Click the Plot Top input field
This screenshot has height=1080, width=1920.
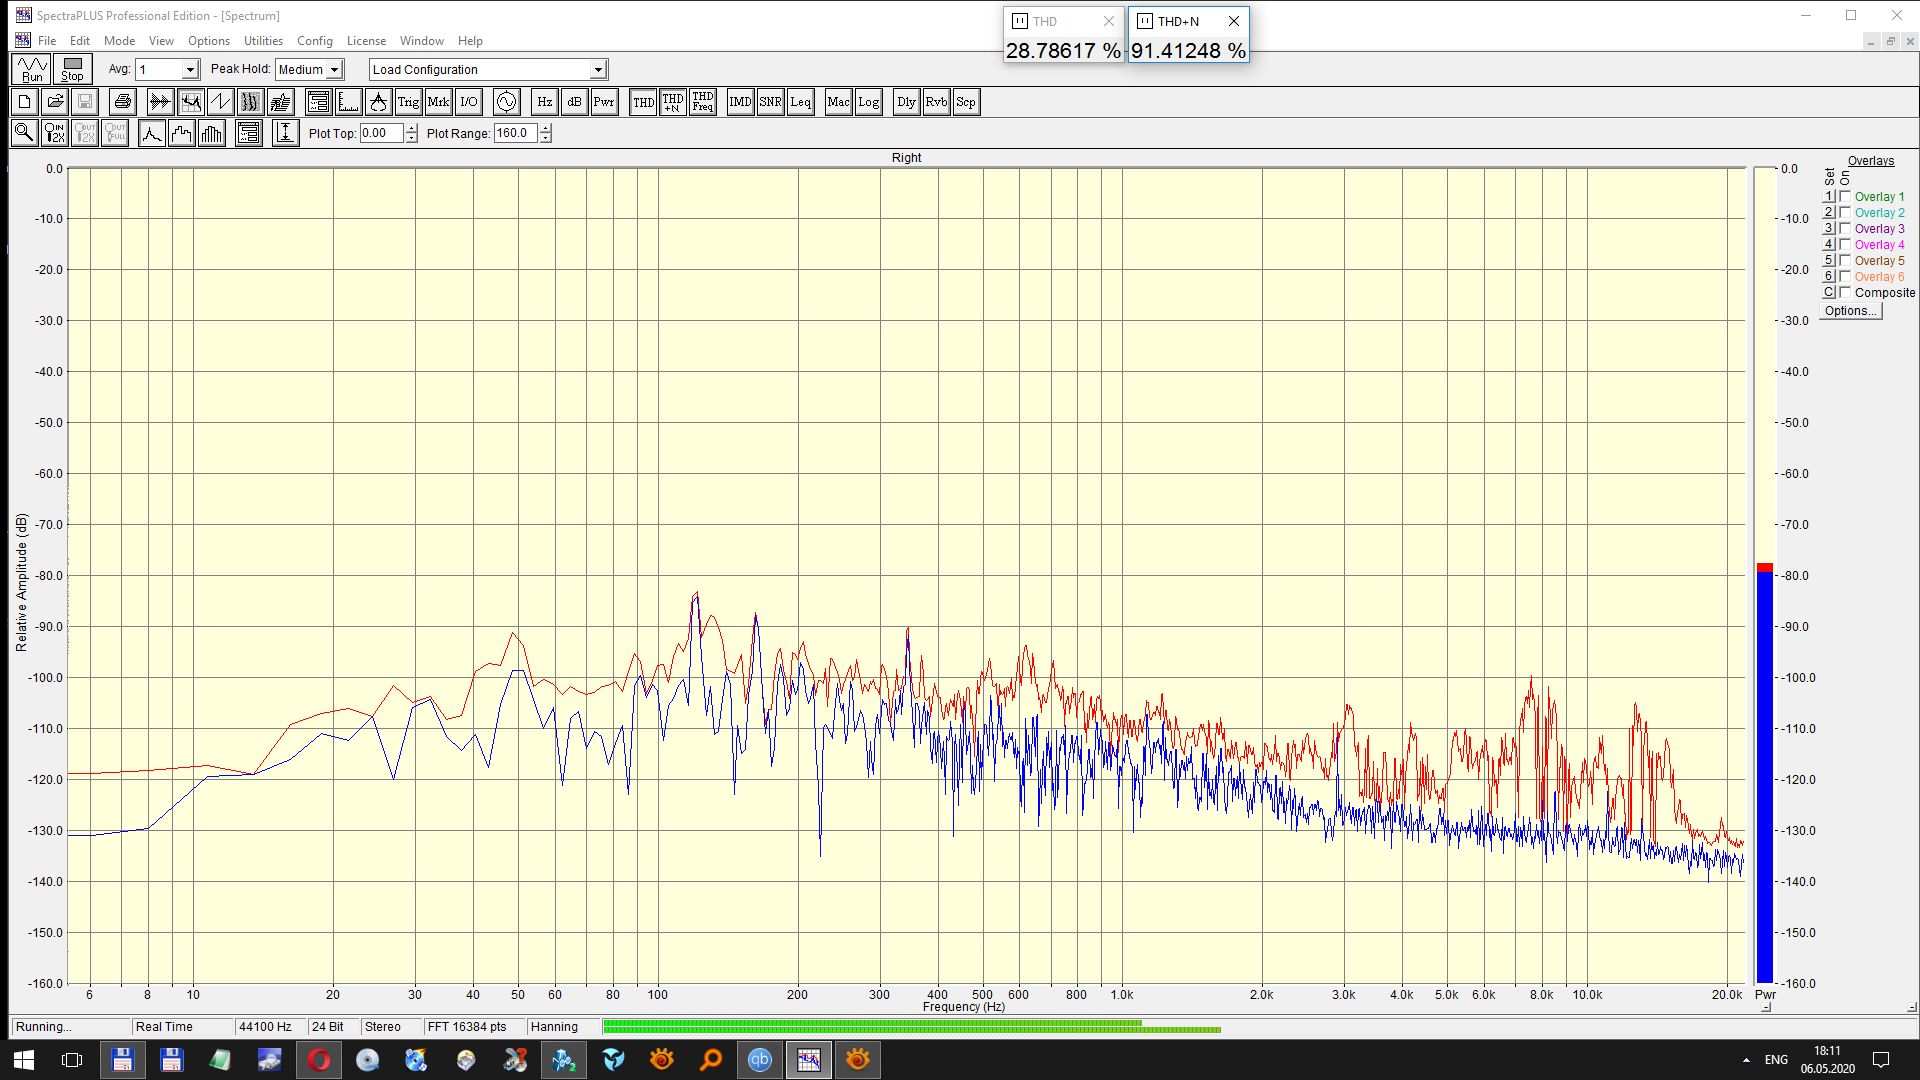381,133
